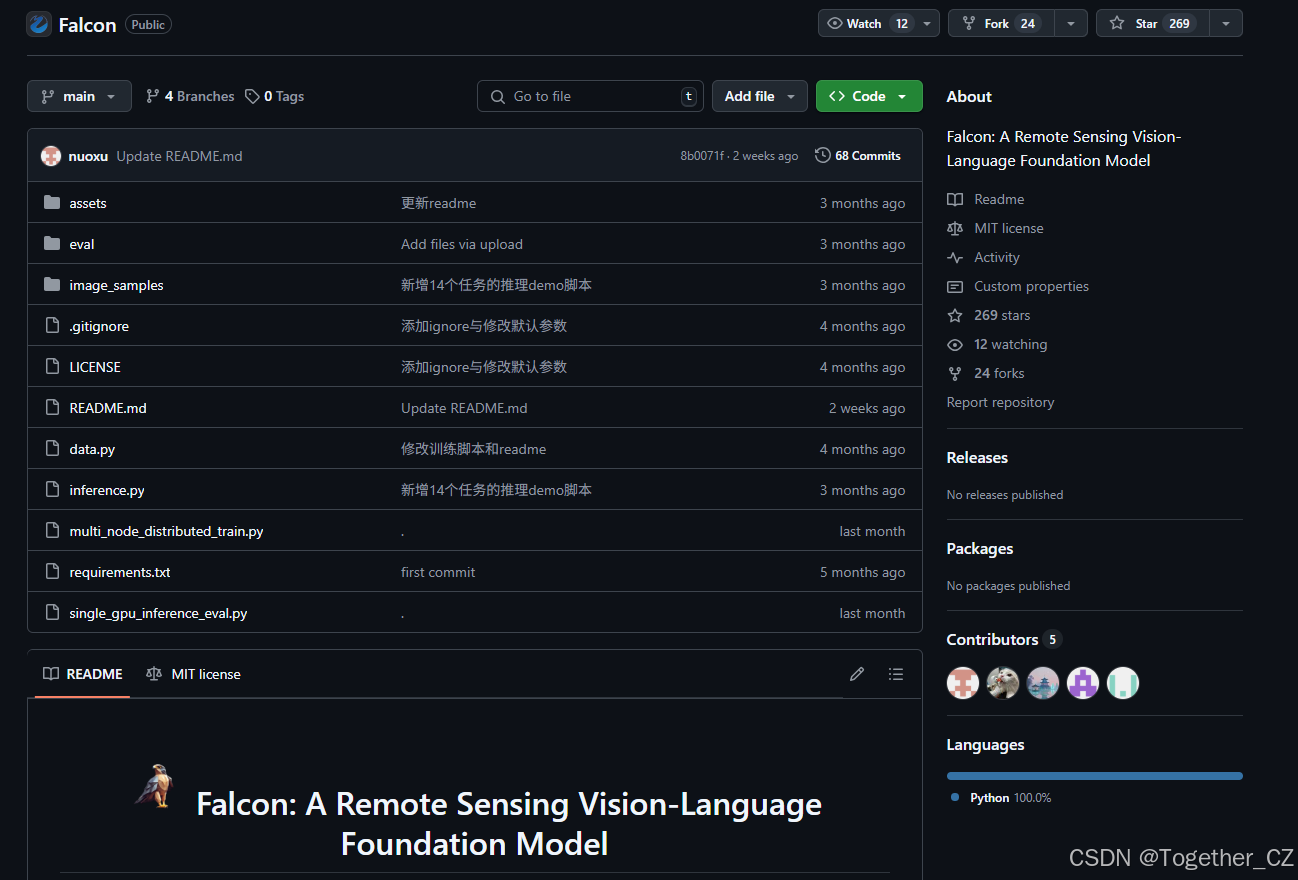Click the MIT license scales icon
This screenshot has width=1298, height=880.
955,228
